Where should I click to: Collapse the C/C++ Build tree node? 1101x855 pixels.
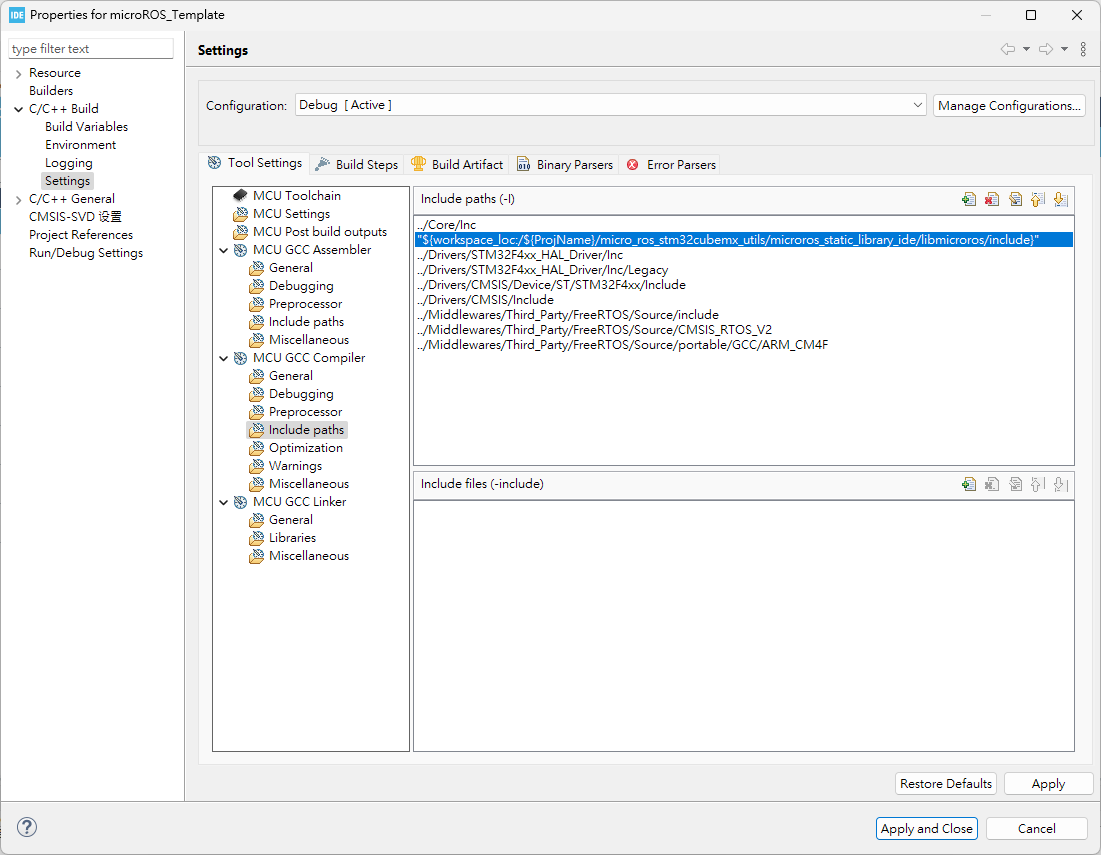point(18,108)
